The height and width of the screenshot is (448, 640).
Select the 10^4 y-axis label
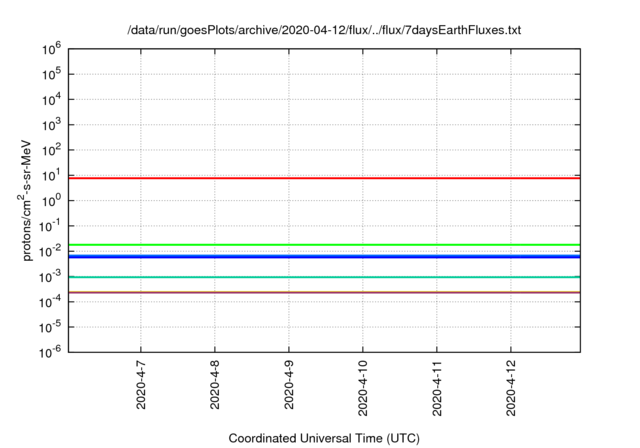tap(51, 100)
